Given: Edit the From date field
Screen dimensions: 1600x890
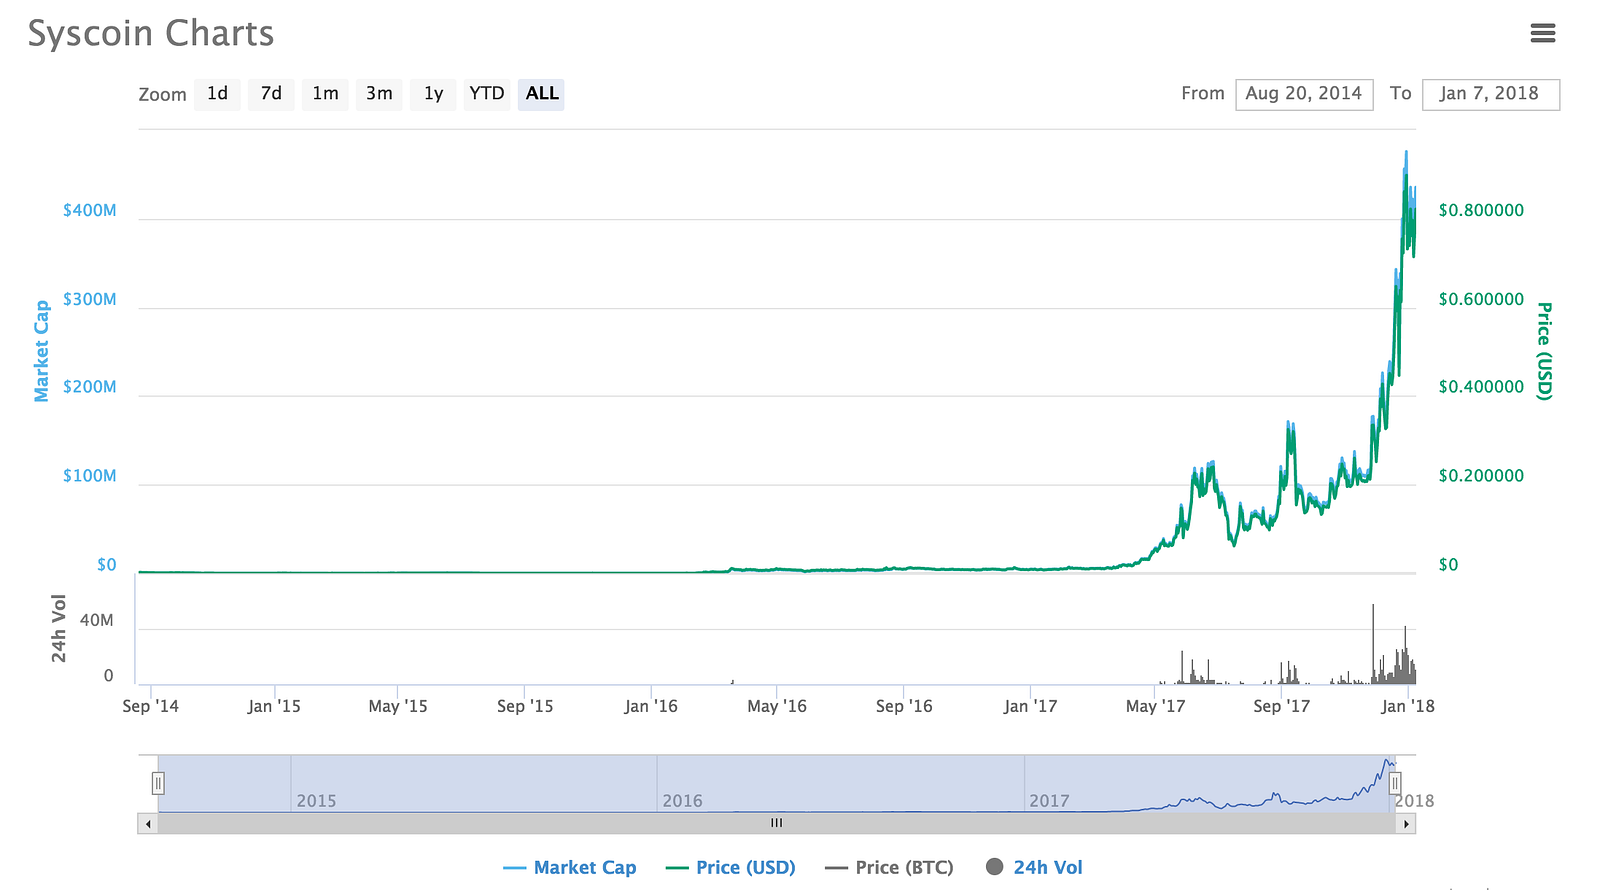Looking at the screenshot, I should (1304, 94).
